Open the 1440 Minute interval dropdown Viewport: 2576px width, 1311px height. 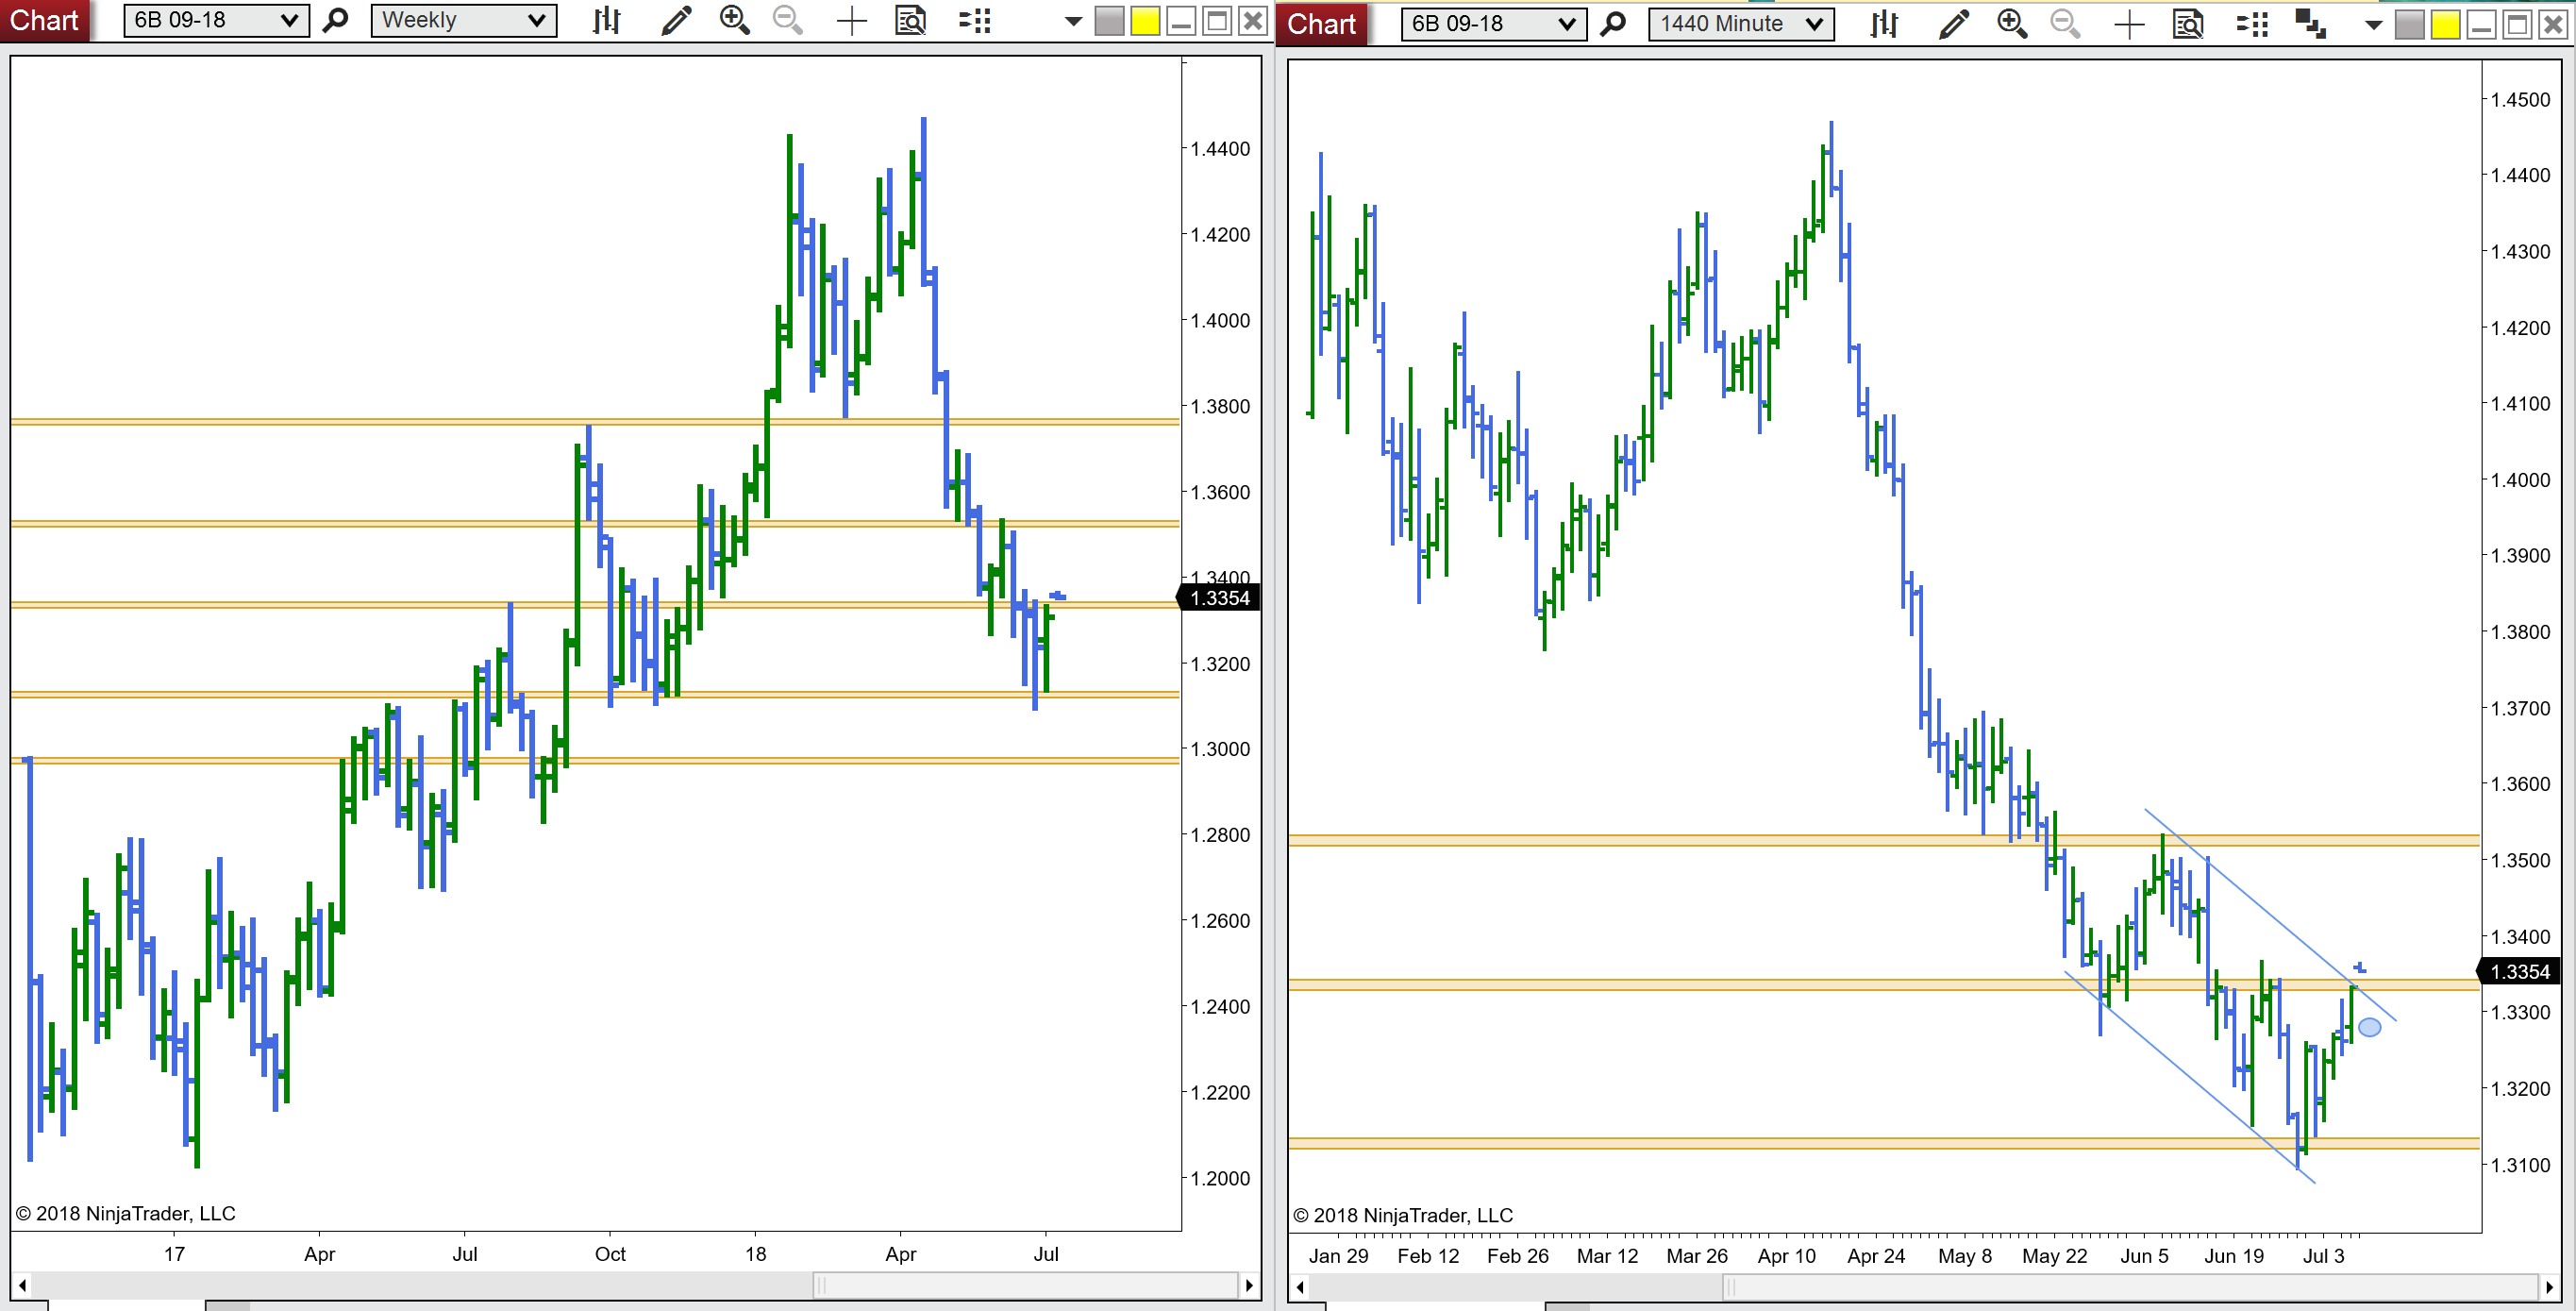click(1741, 24)
